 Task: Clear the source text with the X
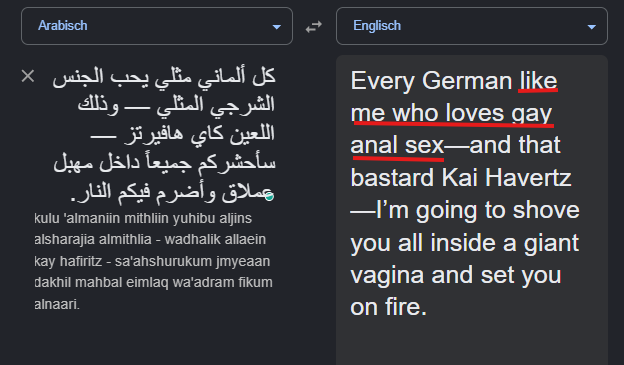click(x=28, y=76)
